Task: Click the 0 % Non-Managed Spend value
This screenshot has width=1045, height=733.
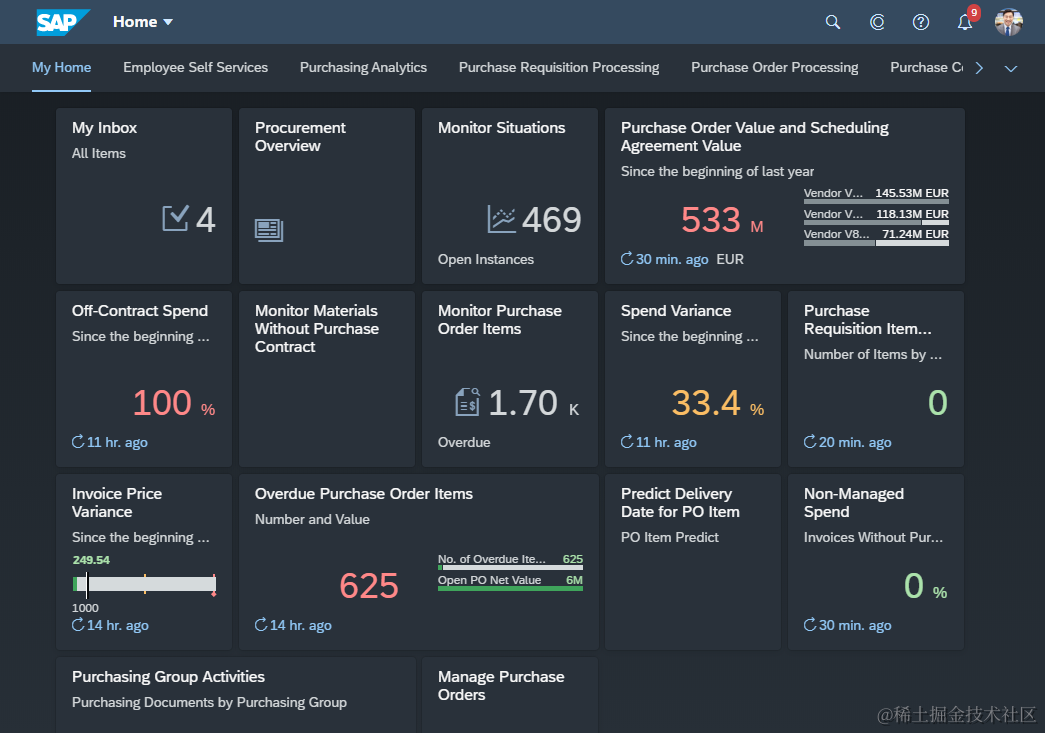Action: [x=925, y=586]
